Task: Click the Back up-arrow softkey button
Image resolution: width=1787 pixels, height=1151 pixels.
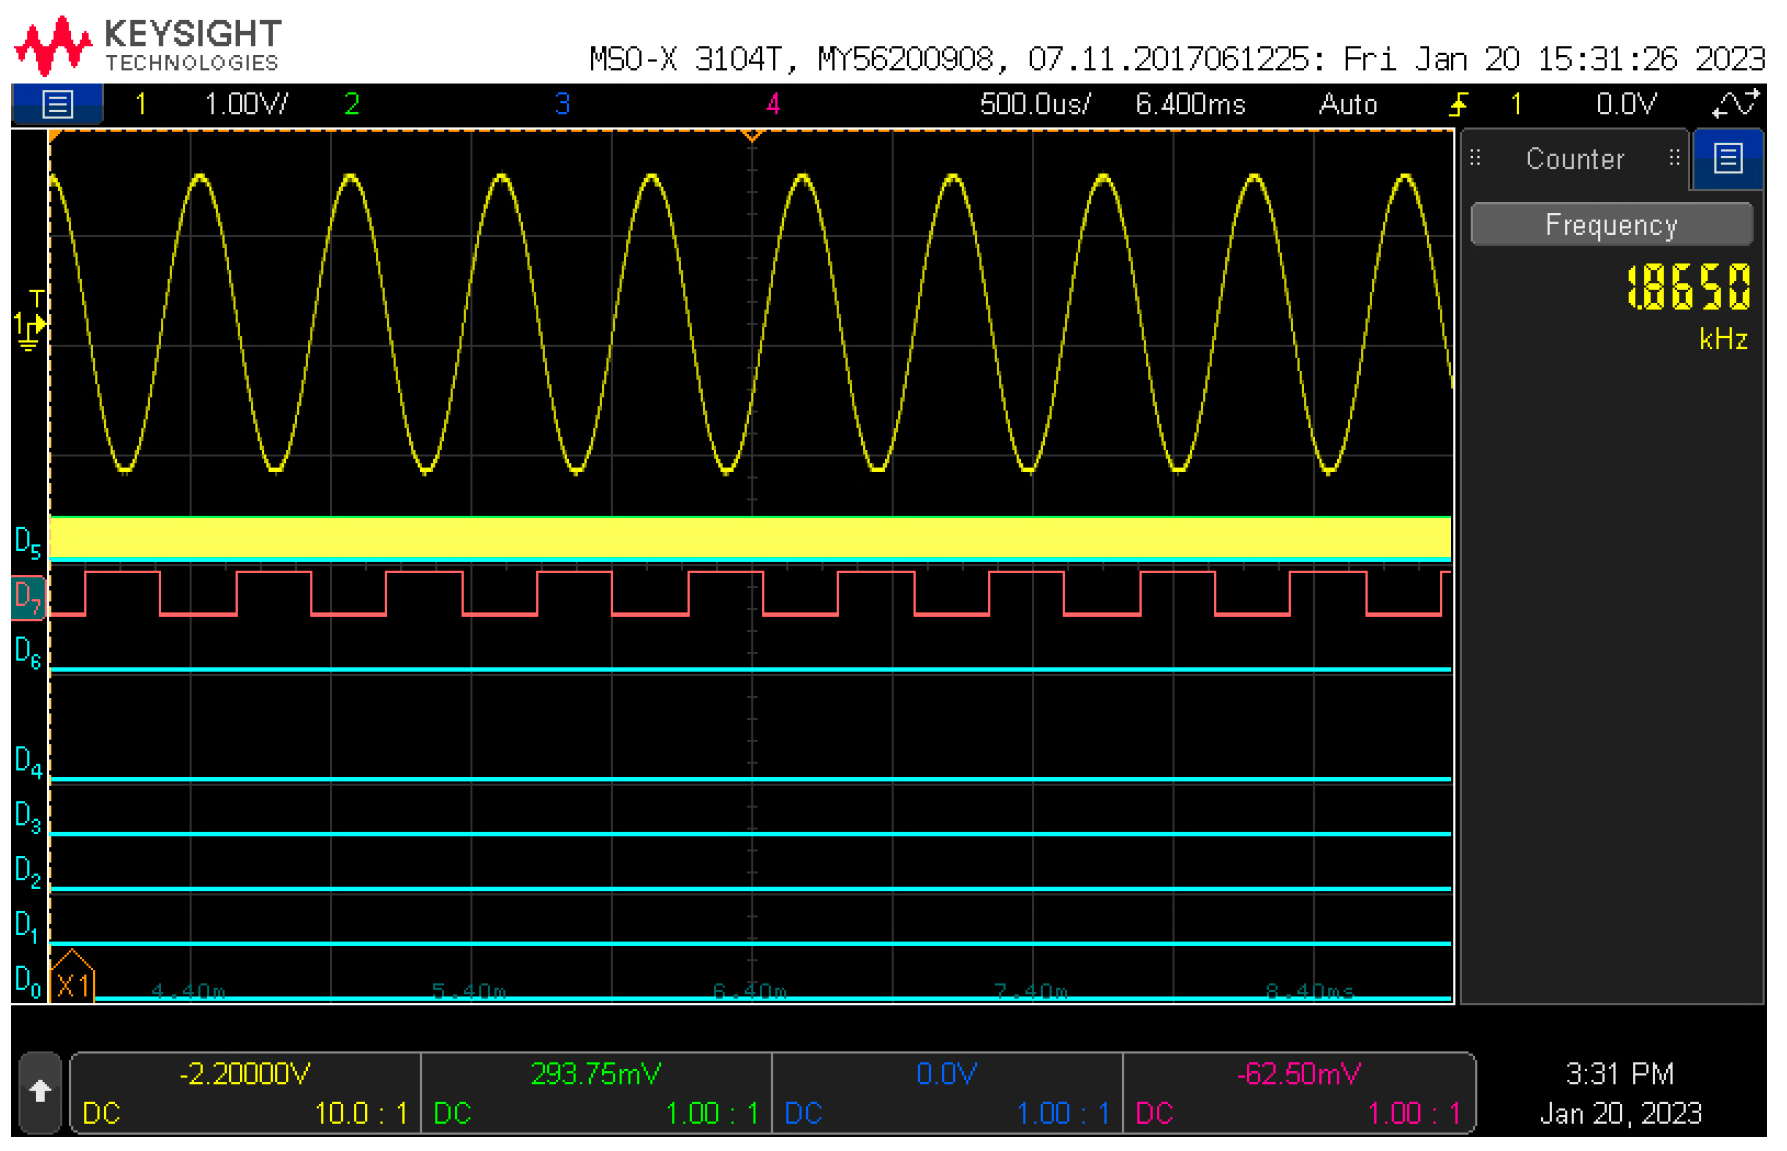Action: [40, 1091]
